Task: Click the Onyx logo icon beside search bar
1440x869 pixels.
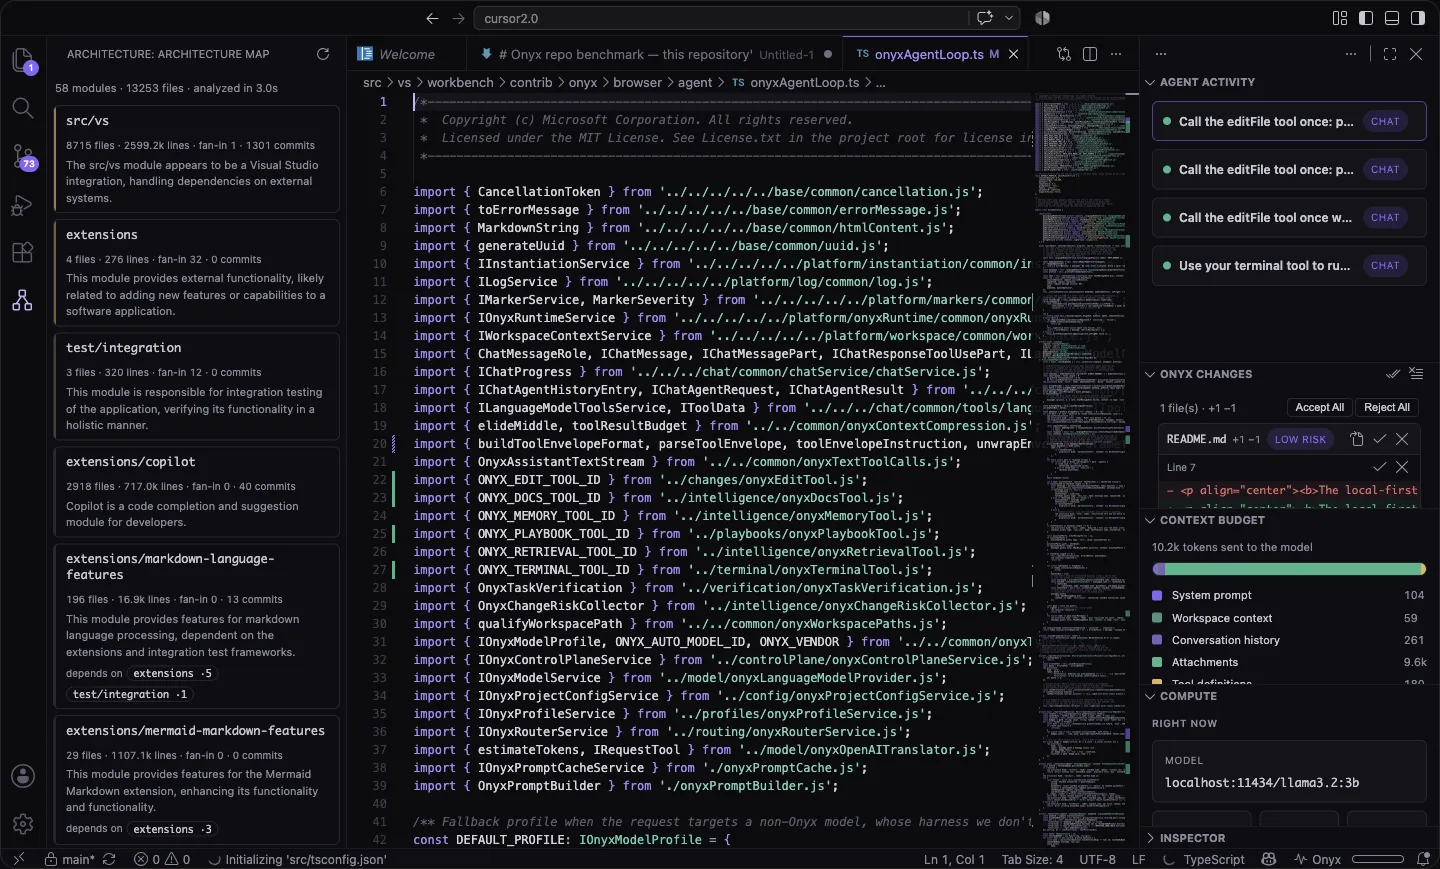Action: (1043, 18)
